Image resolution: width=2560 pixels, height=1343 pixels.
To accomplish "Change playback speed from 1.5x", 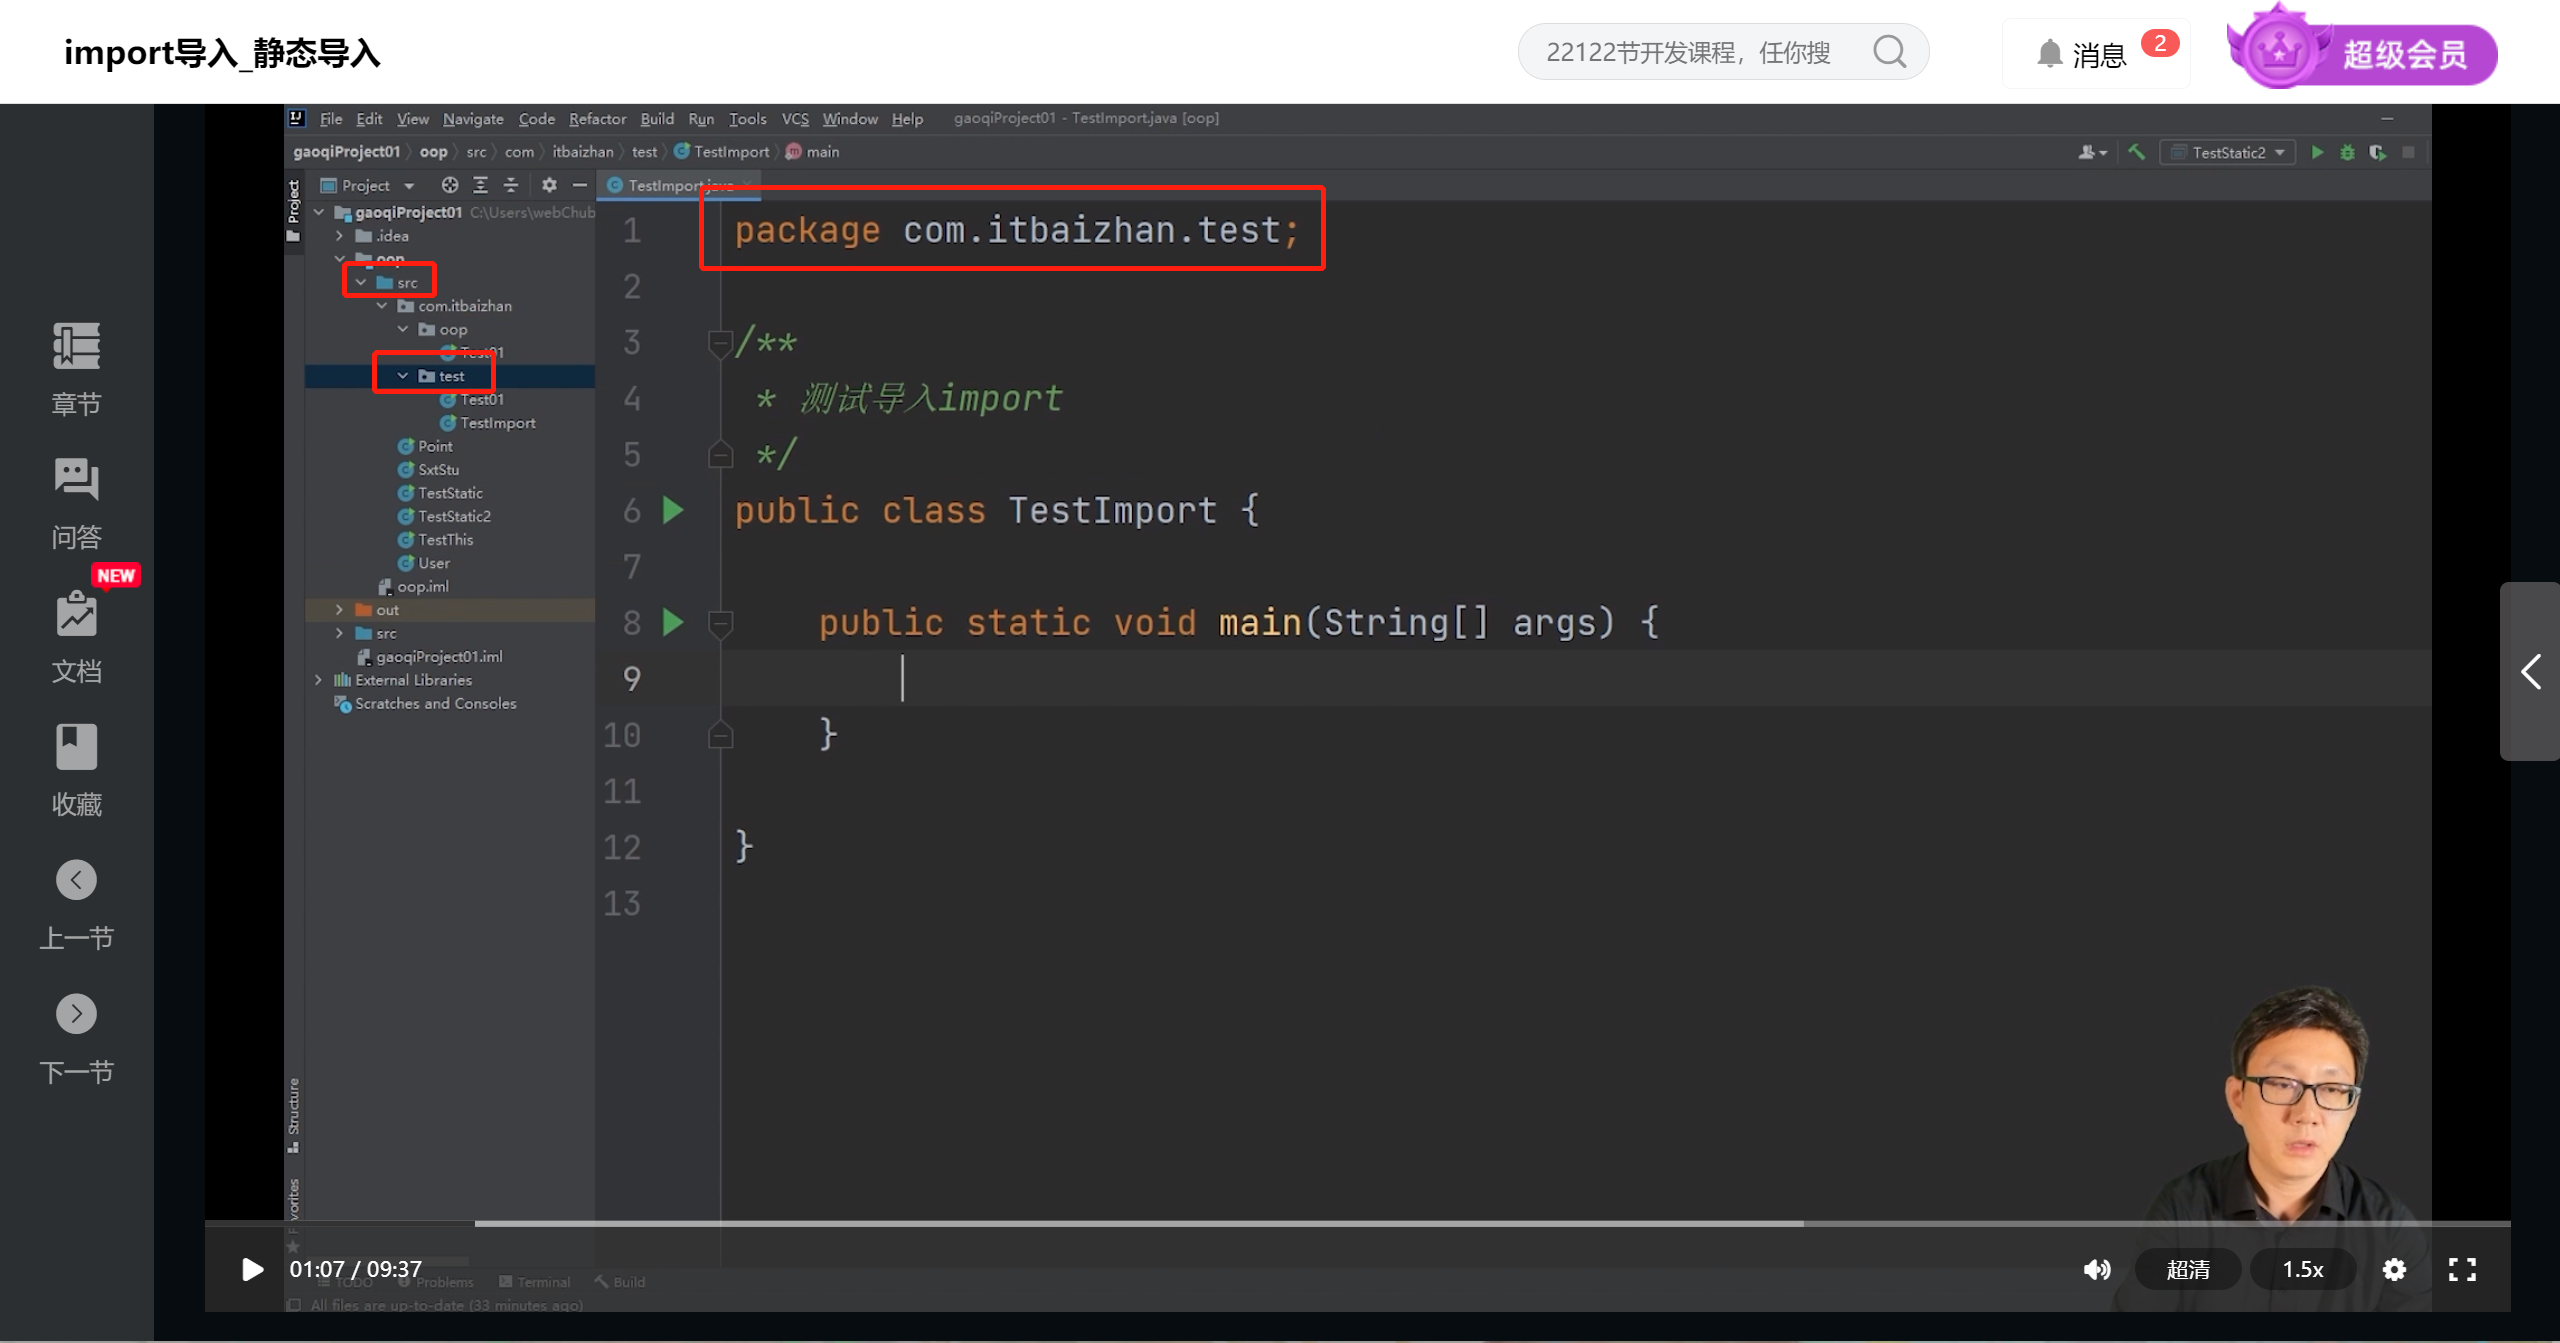I will click(2302, 1269).
